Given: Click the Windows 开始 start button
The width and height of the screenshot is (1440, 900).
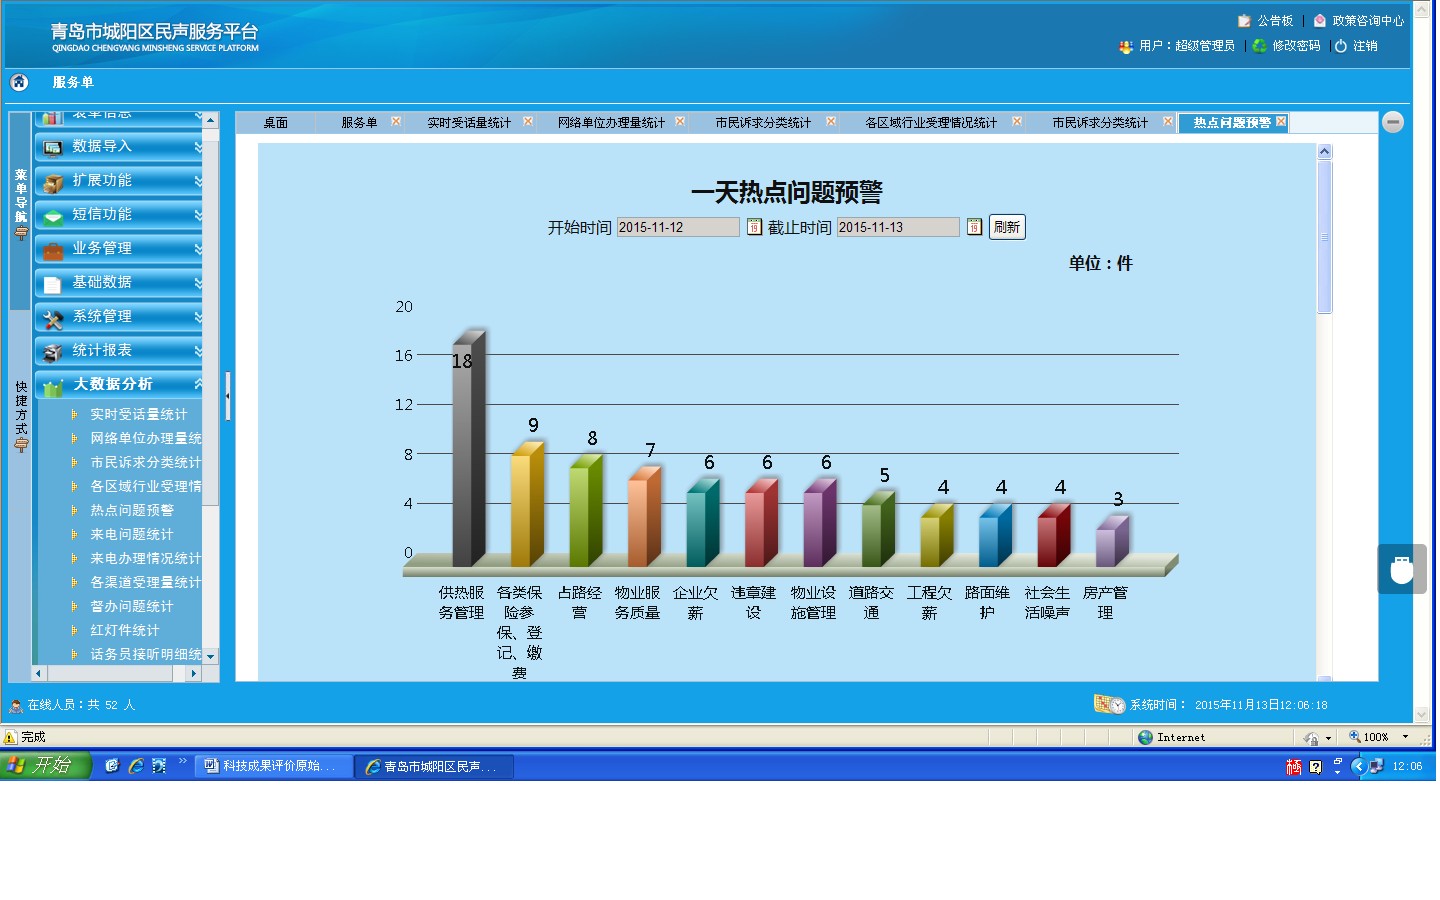Looking at the screenshot, I should [x=45, y=766].
